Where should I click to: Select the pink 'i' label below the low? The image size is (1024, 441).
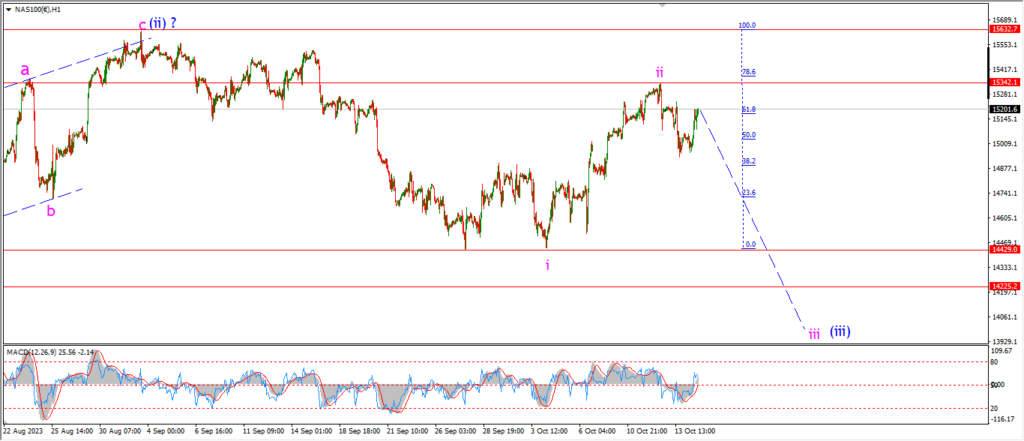point(547,265)
